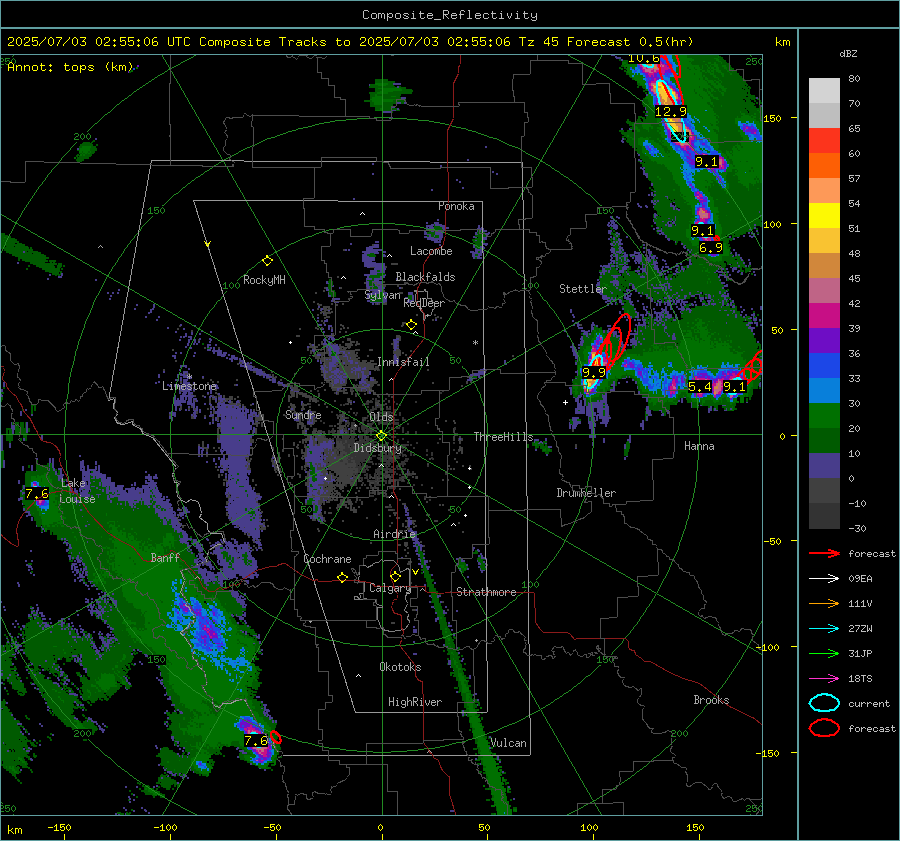Screen dimensions: 900x841
Task: Click the small red ellipse beside the southern 7.6 storm
Action: point(276,737)
